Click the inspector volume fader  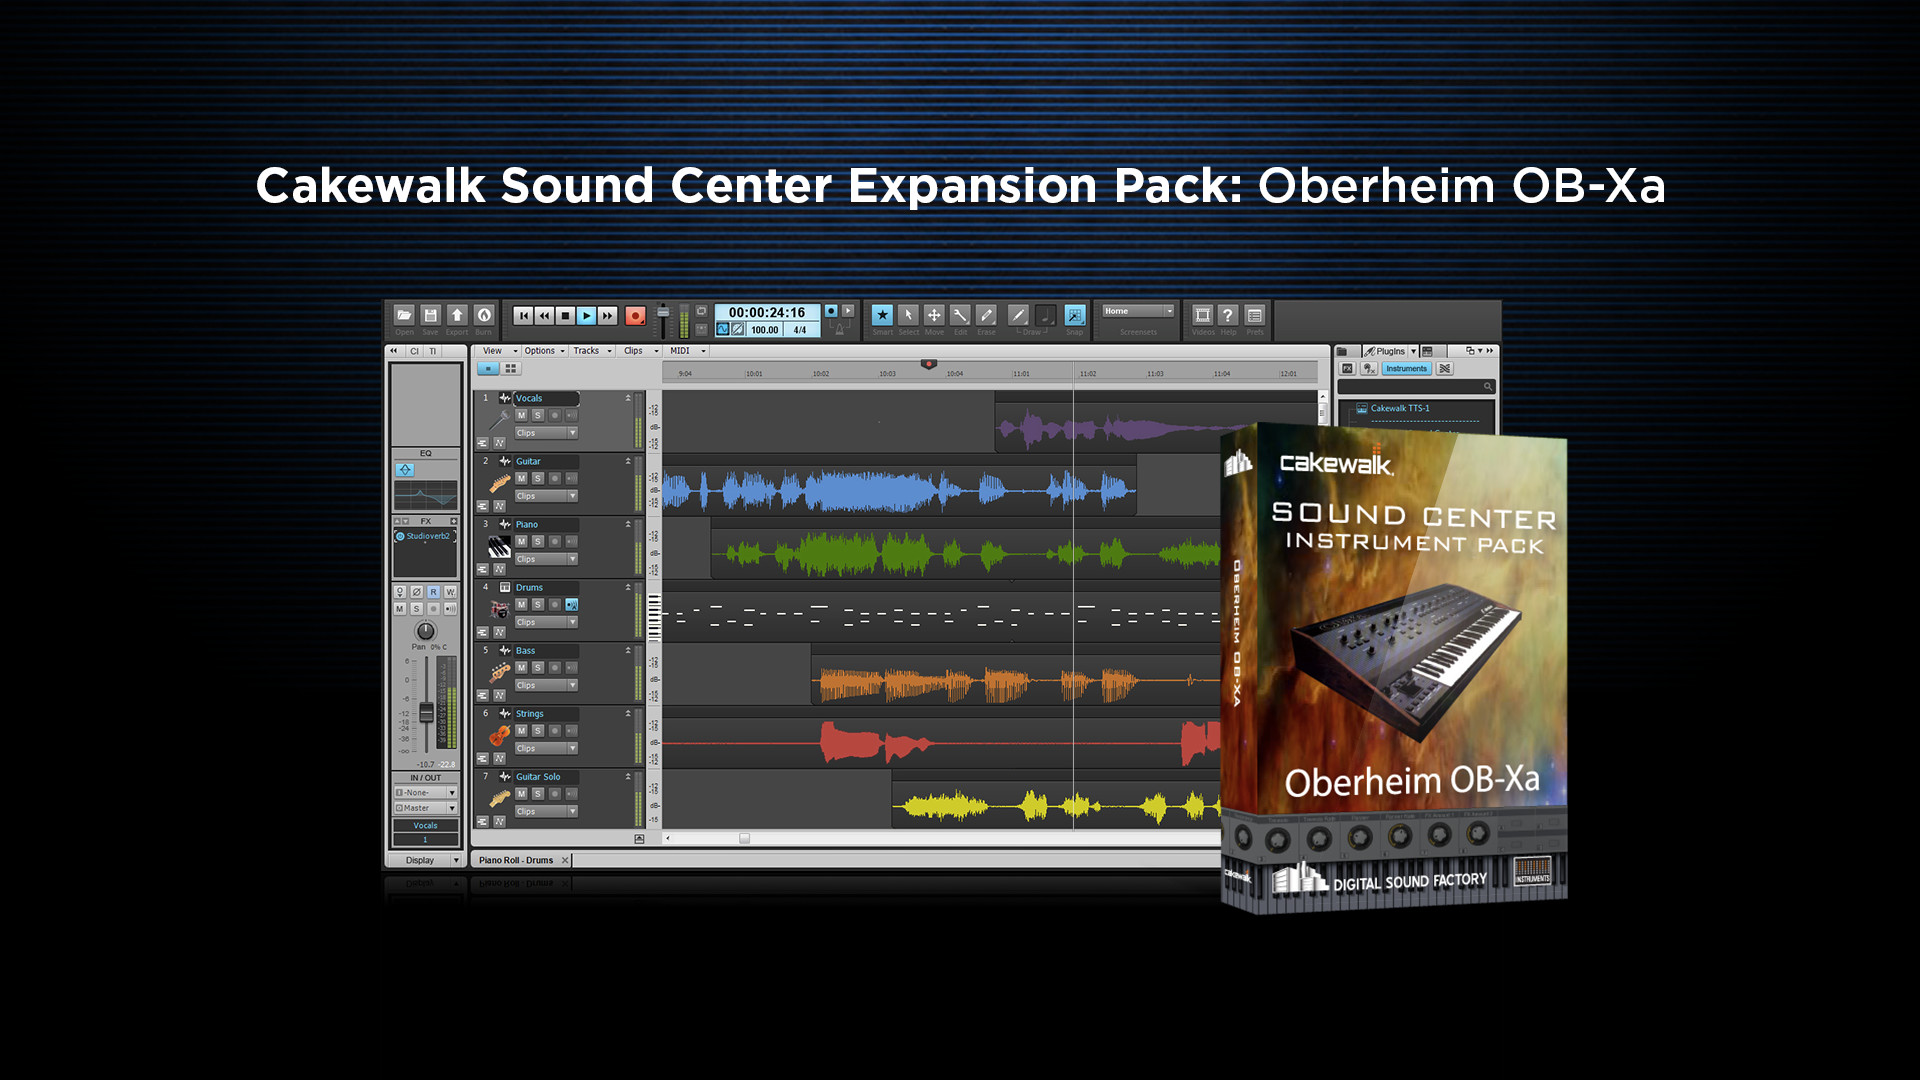[427, 713]
